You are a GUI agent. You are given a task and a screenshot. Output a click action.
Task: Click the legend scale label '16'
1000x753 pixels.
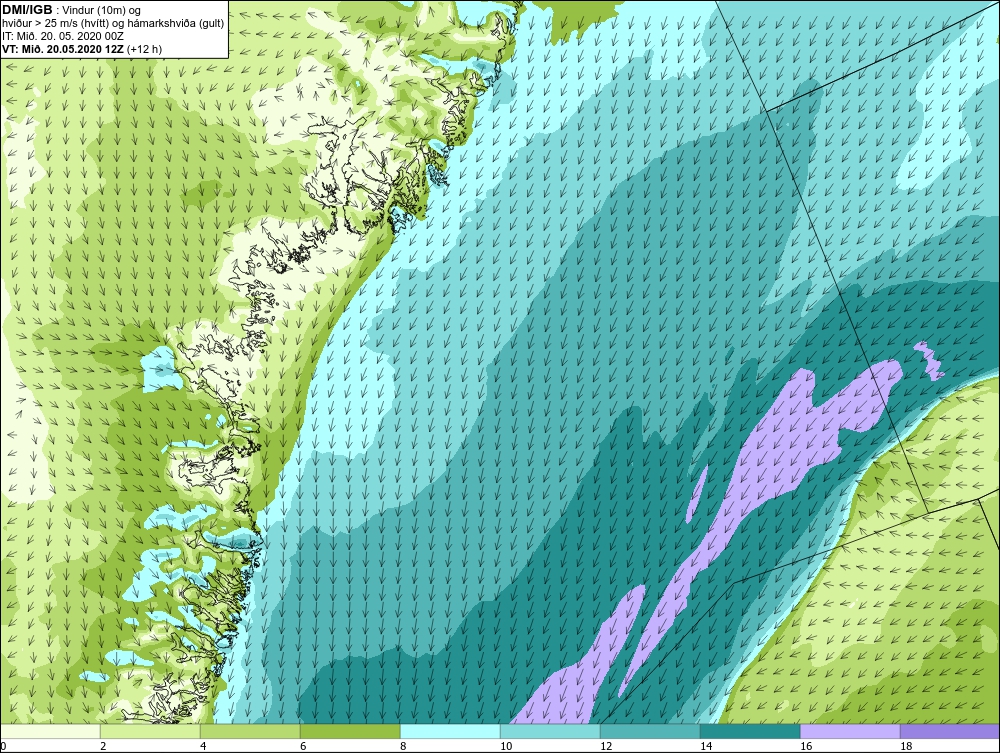(x=806, y=746)
